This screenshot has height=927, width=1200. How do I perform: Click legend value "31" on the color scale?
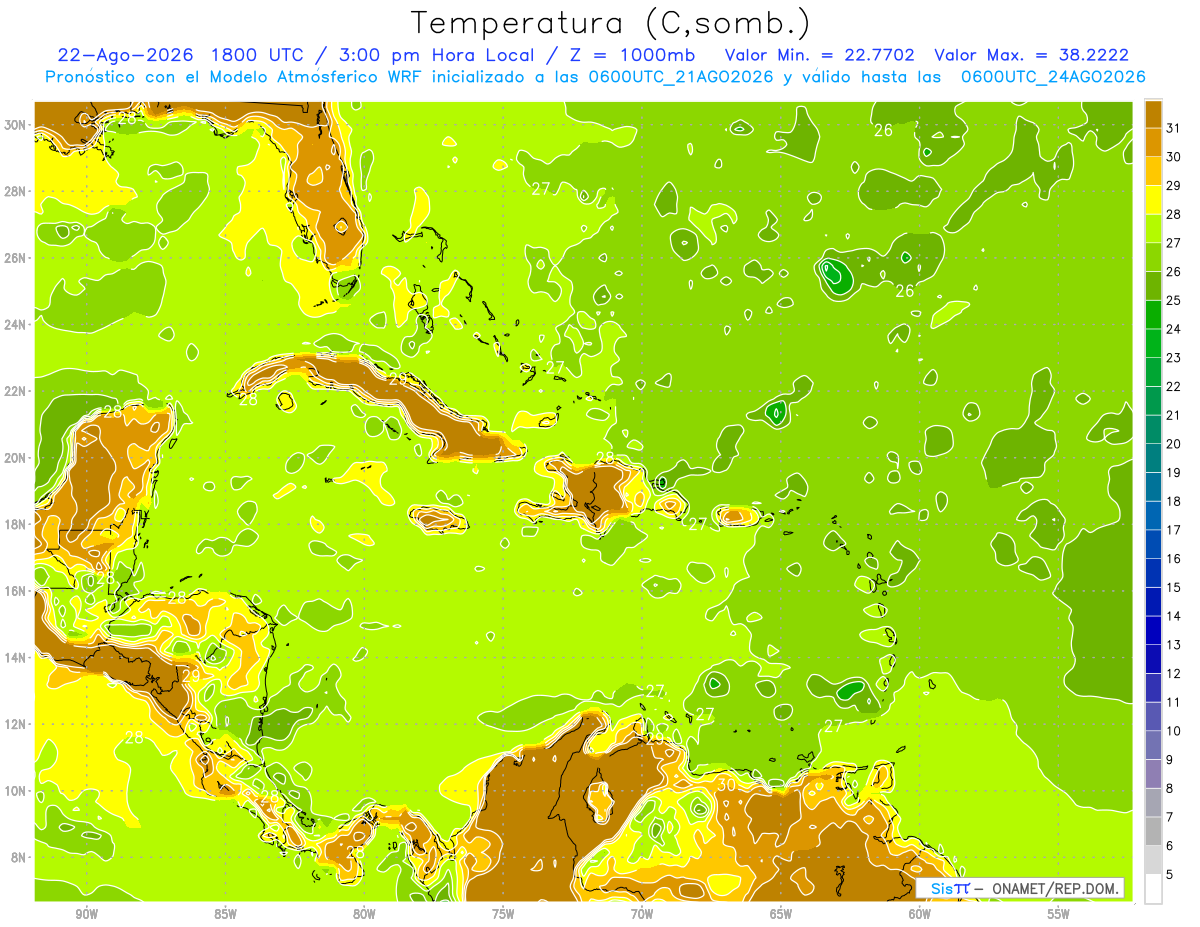[1173, 128]
